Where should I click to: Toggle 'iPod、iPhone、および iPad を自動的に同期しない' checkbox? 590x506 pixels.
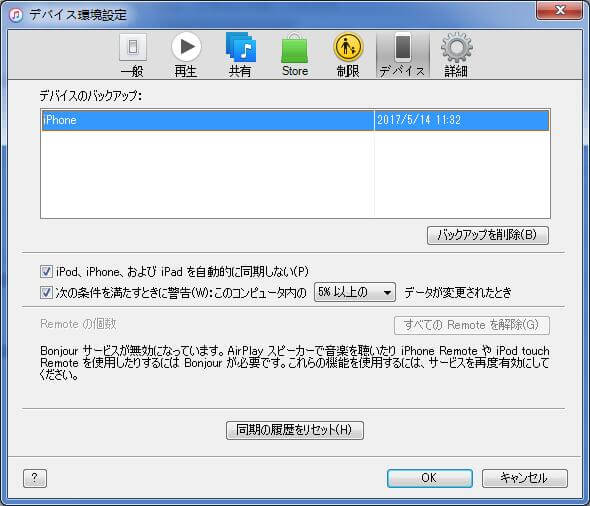[x=46, y=271]
